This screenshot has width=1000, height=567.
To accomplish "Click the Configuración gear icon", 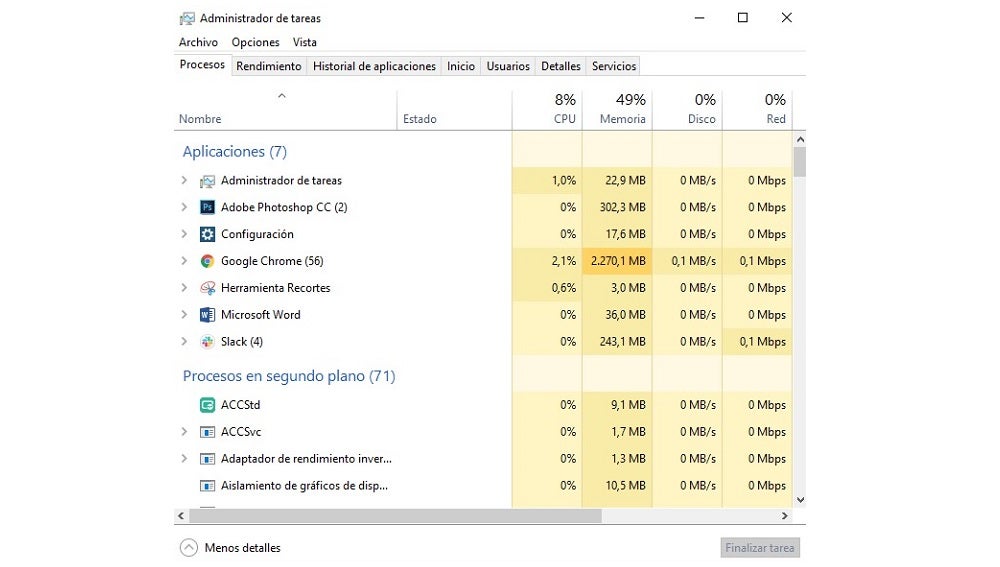I will tap(207, 234).
